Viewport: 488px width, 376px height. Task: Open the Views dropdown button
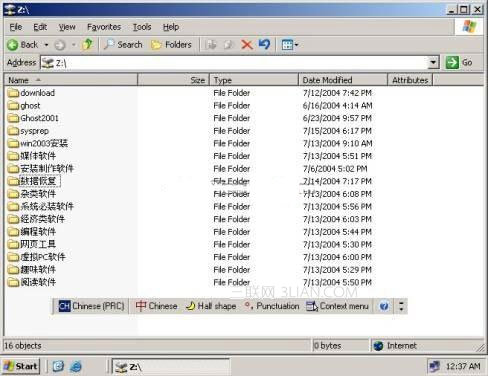[x=289, y=44]
